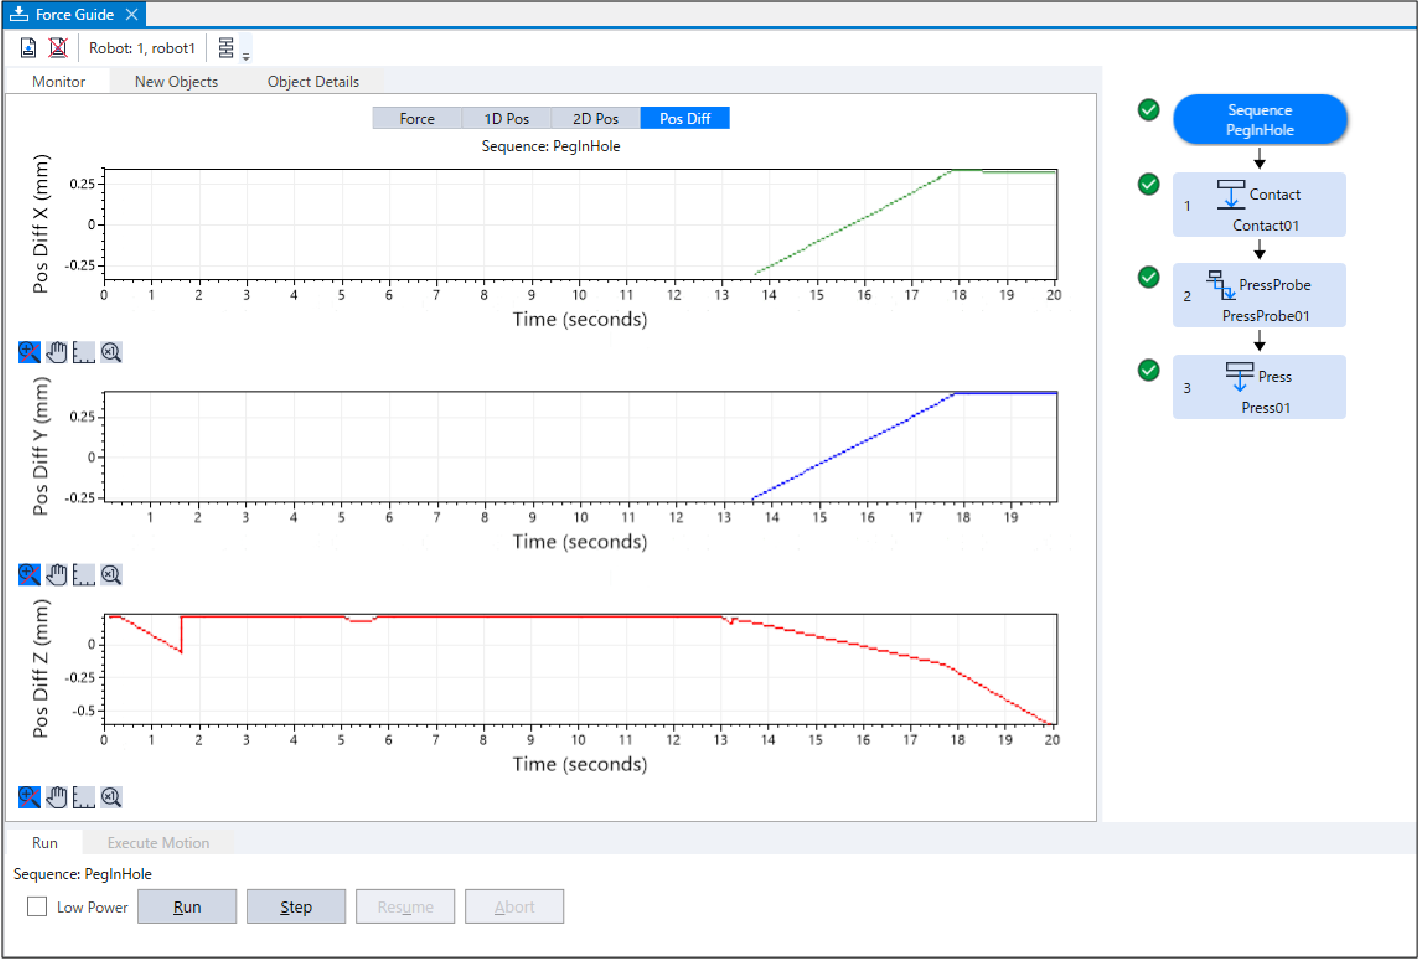
Task: Select pan hand tool under Pos Diff X graph
Action: (x=57, y=352)
